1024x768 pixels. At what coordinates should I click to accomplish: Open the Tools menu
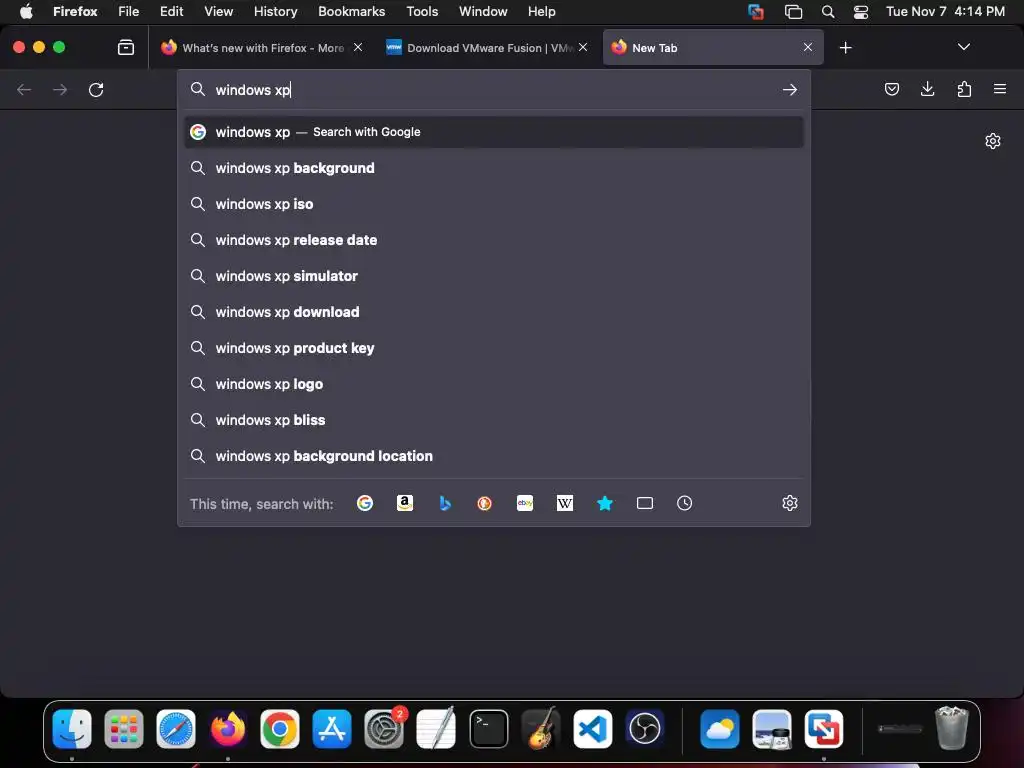[422, 11]
